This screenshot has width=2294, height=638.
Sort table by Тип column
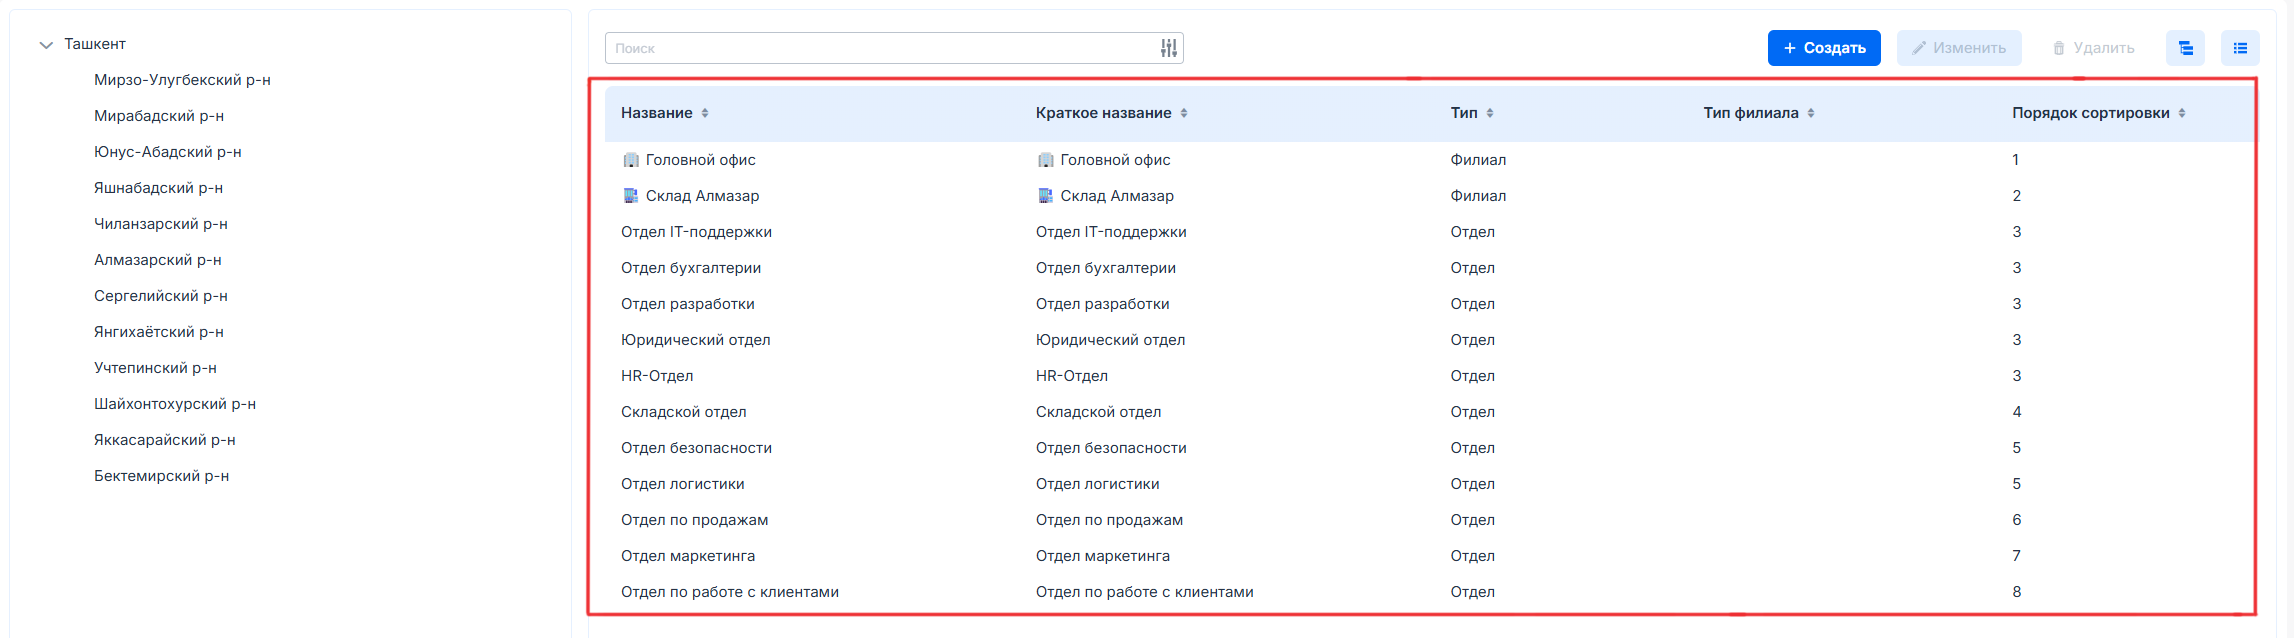1490,113
